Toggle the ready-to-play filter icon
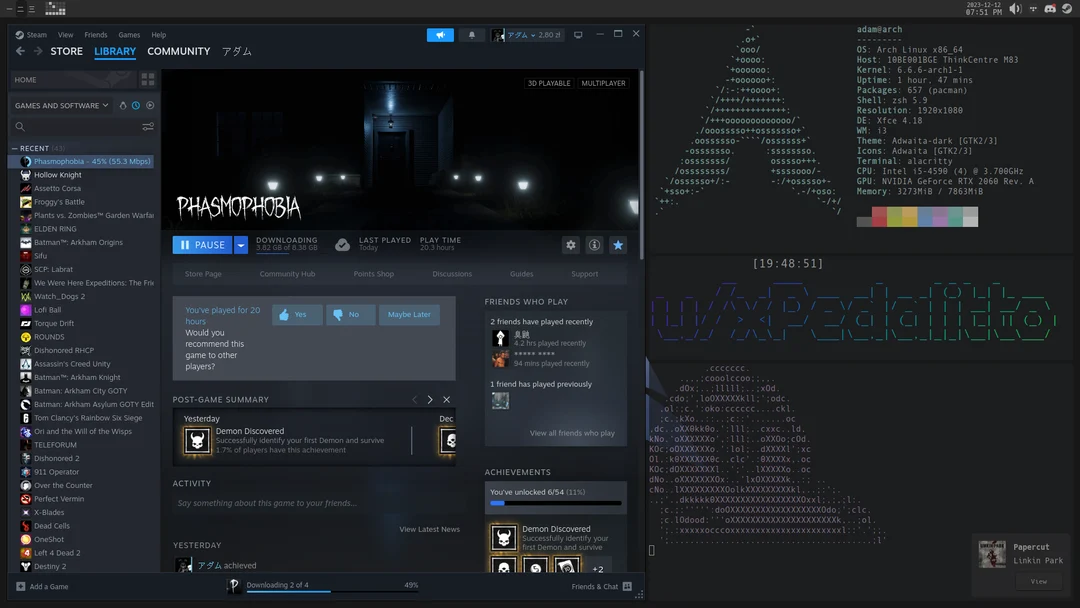This screenshot has width=1080, height=608. 150,105
